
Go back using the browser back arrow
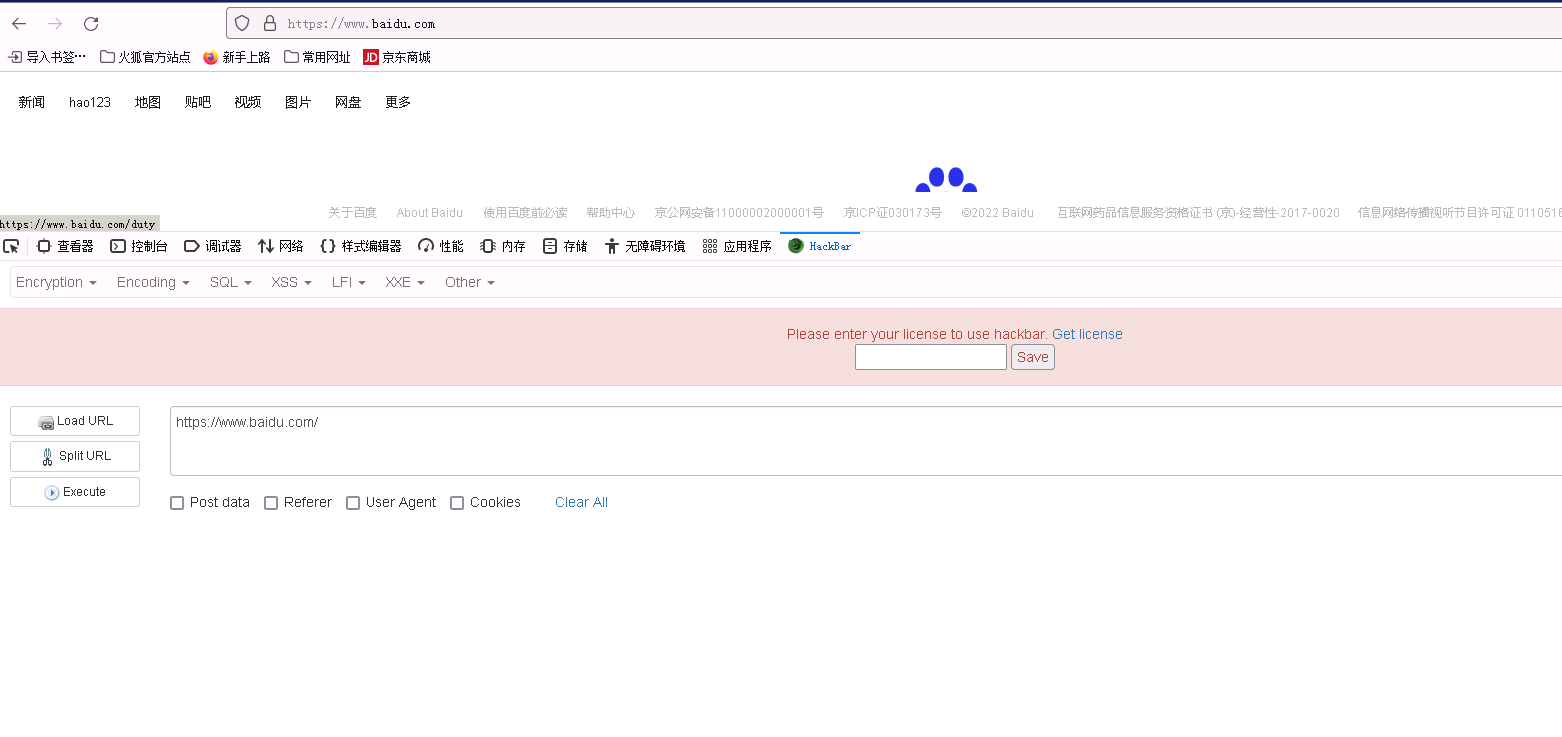[x=19, y=24]
